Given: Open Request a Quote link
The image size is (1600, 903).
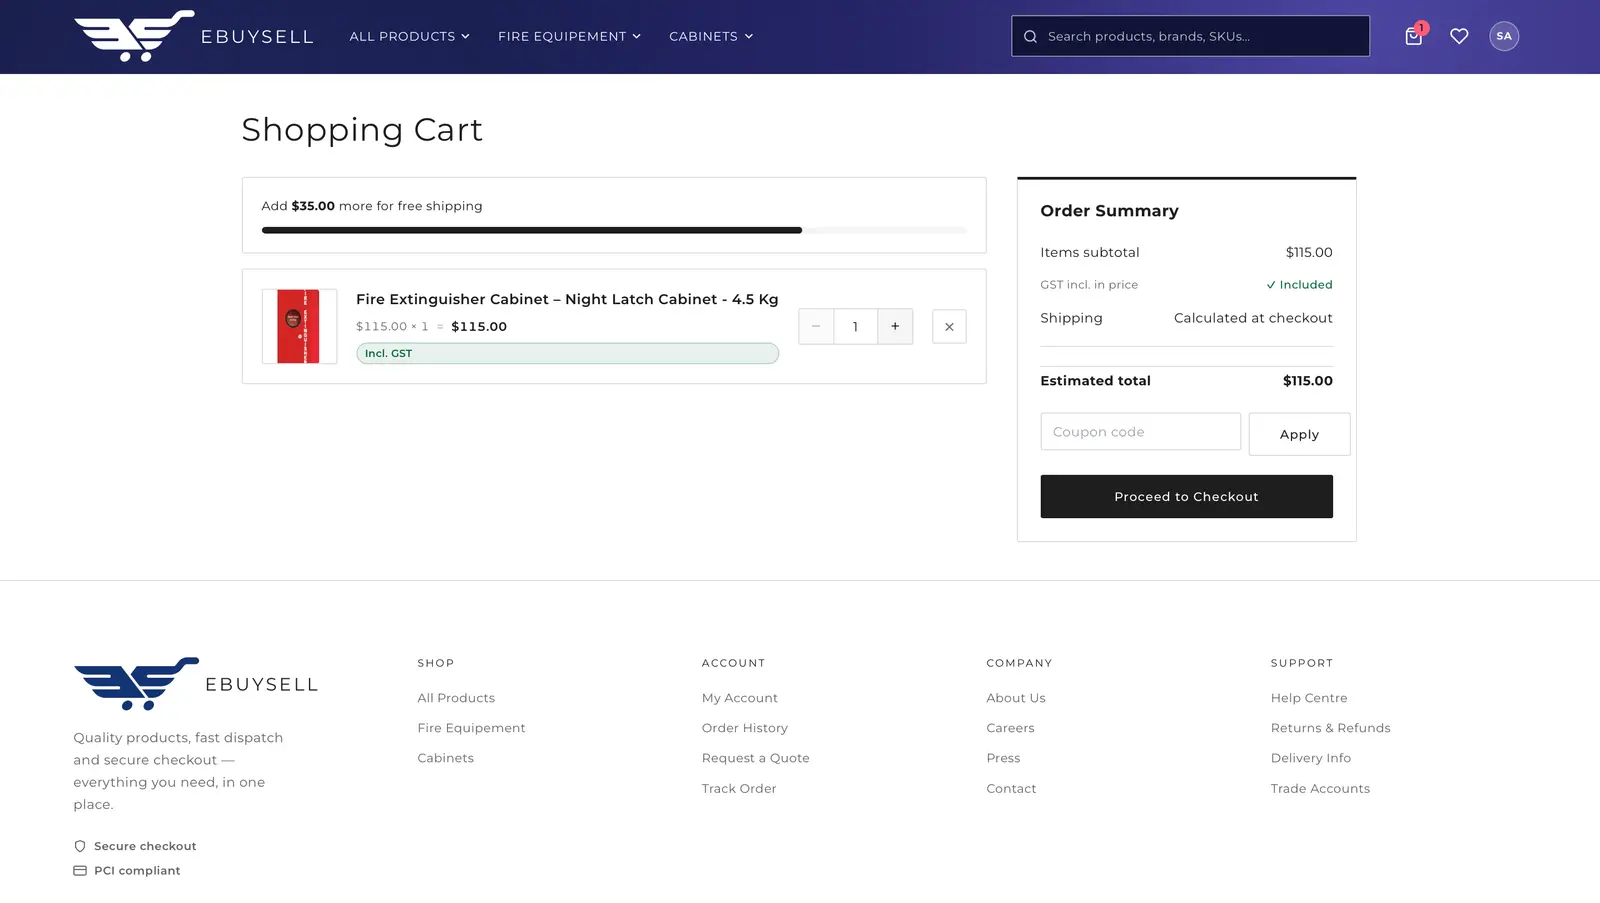Looking at the screenshot, I should pos(755,758).
